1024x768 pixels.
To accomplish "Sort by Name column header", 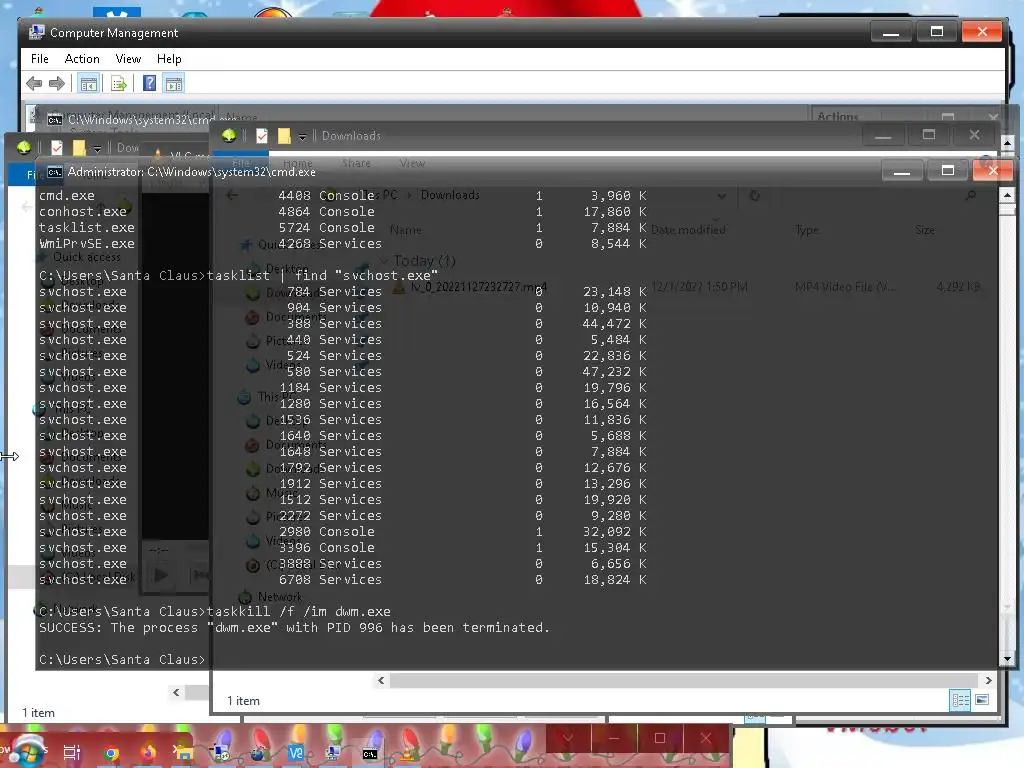I will [x=406, y=230].
